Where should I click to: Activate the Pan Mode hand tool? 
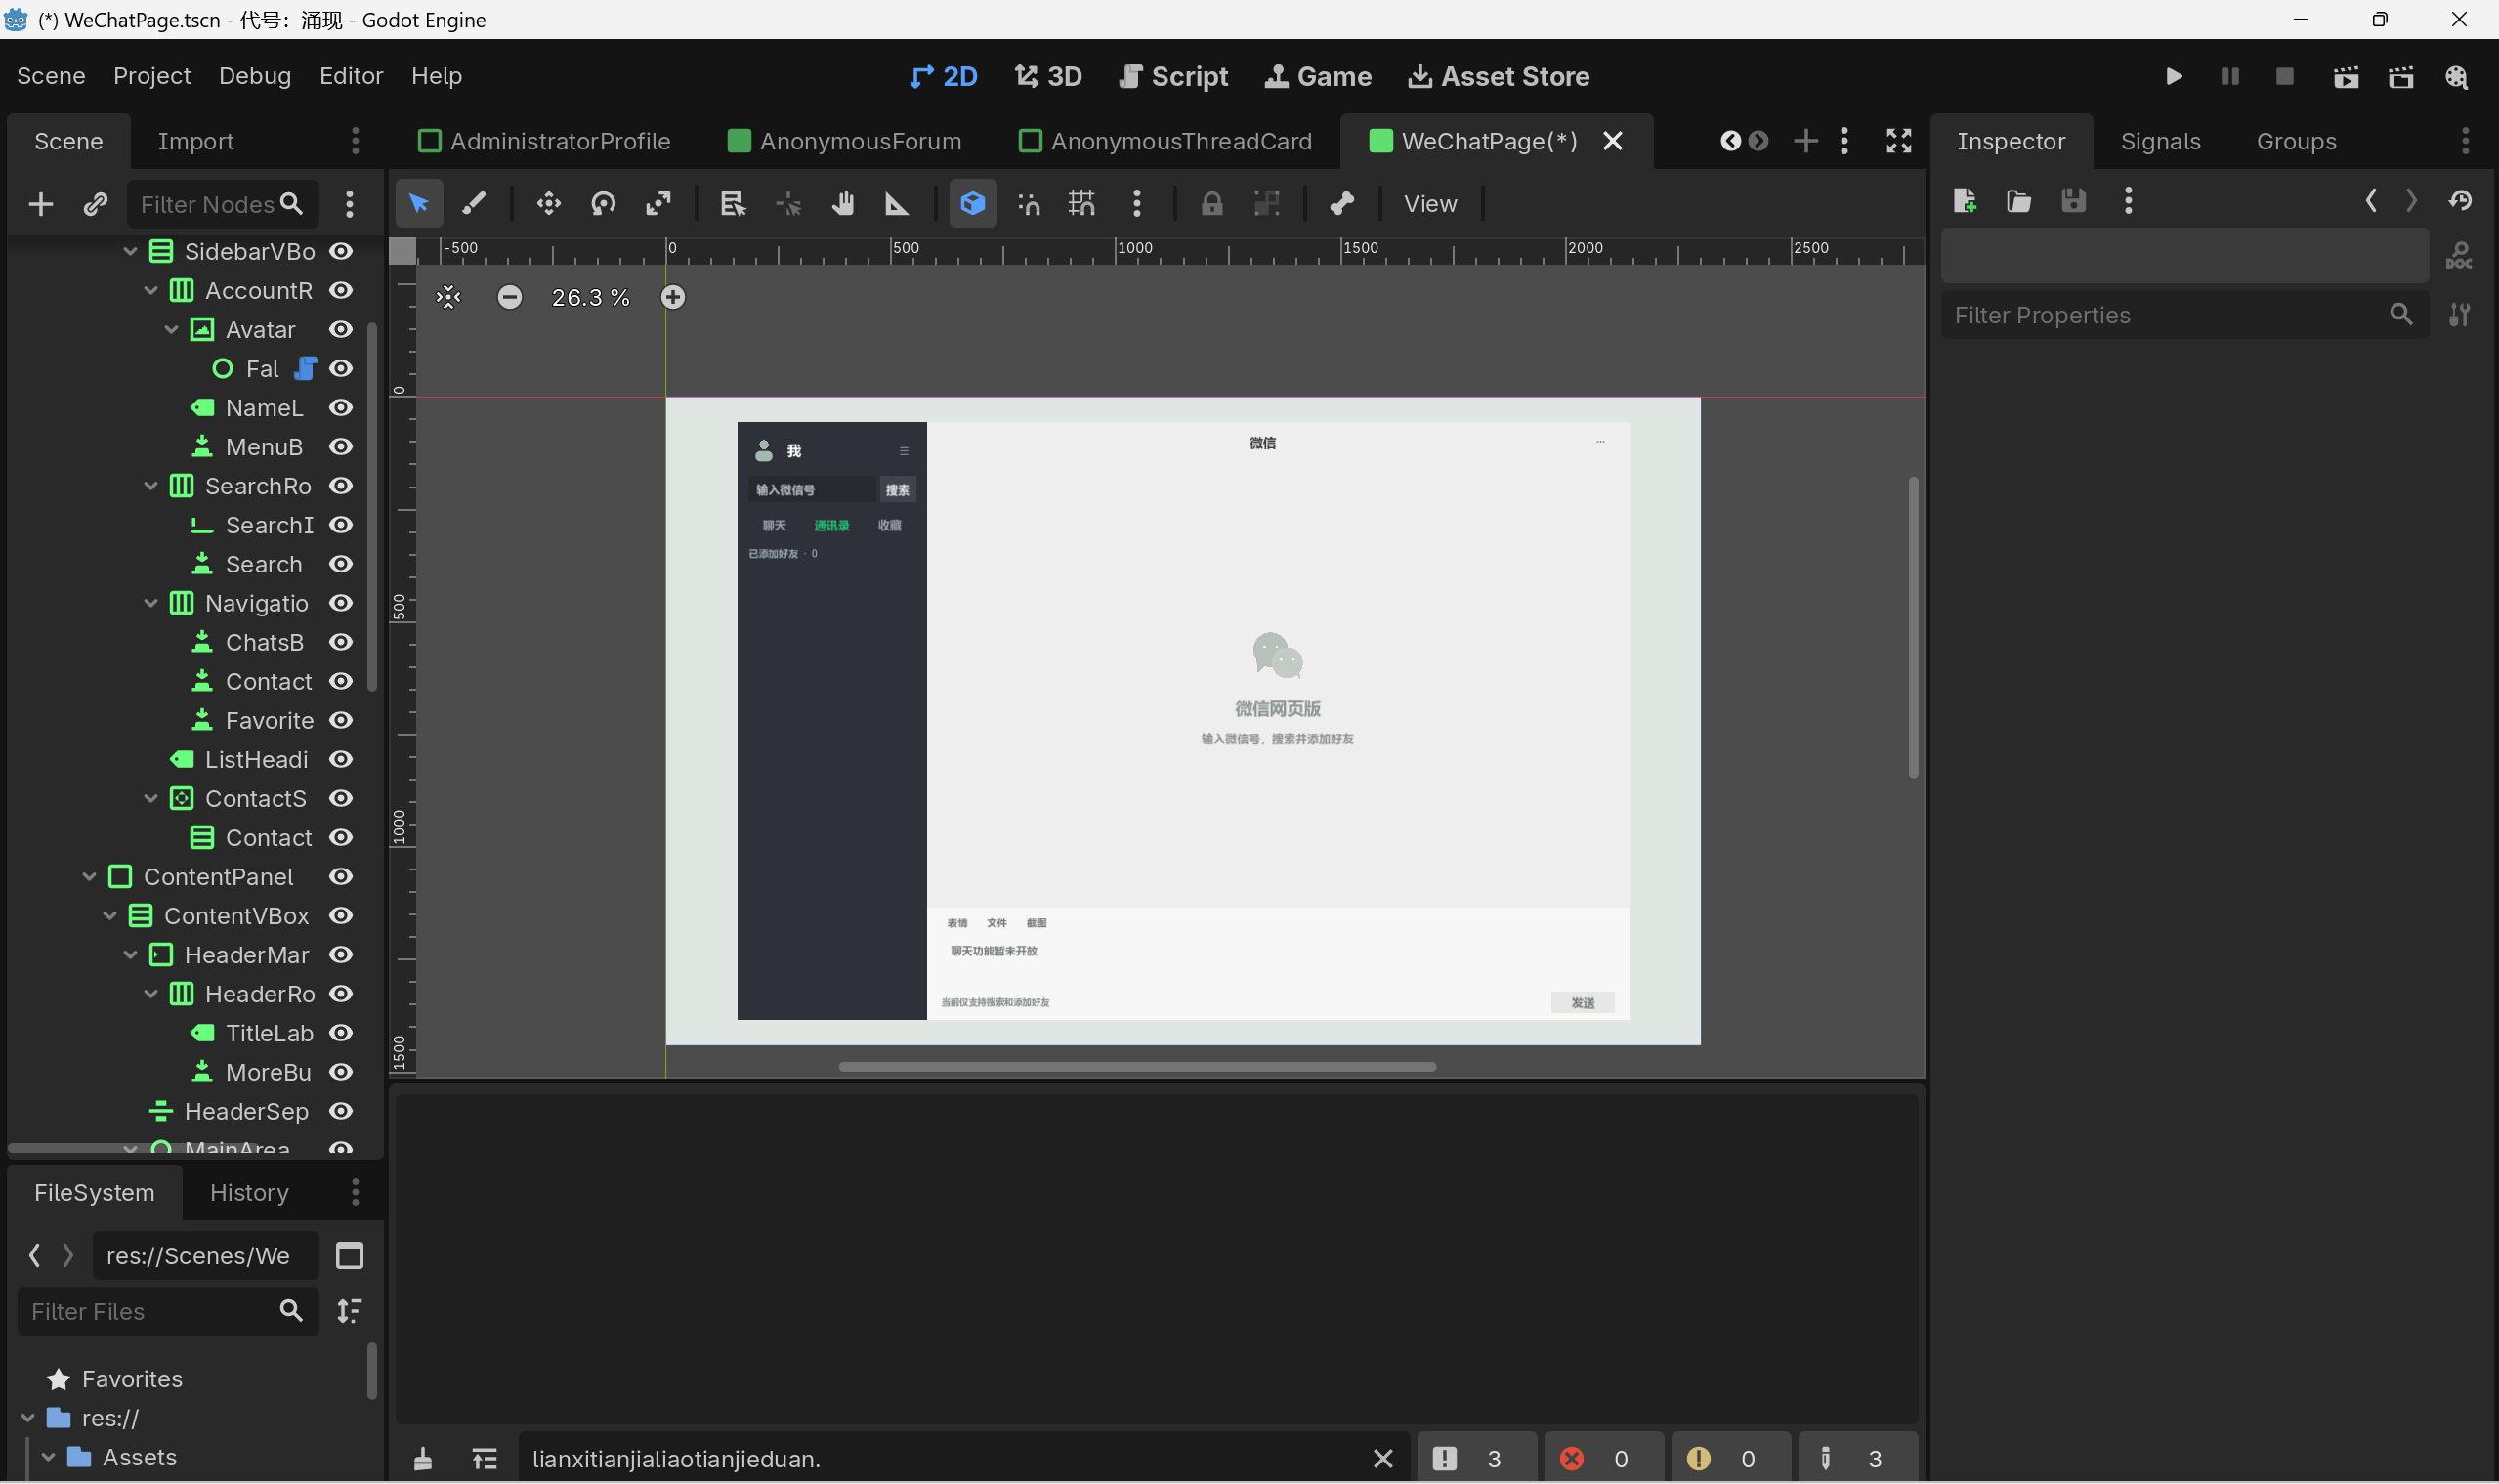click(843, 204)
